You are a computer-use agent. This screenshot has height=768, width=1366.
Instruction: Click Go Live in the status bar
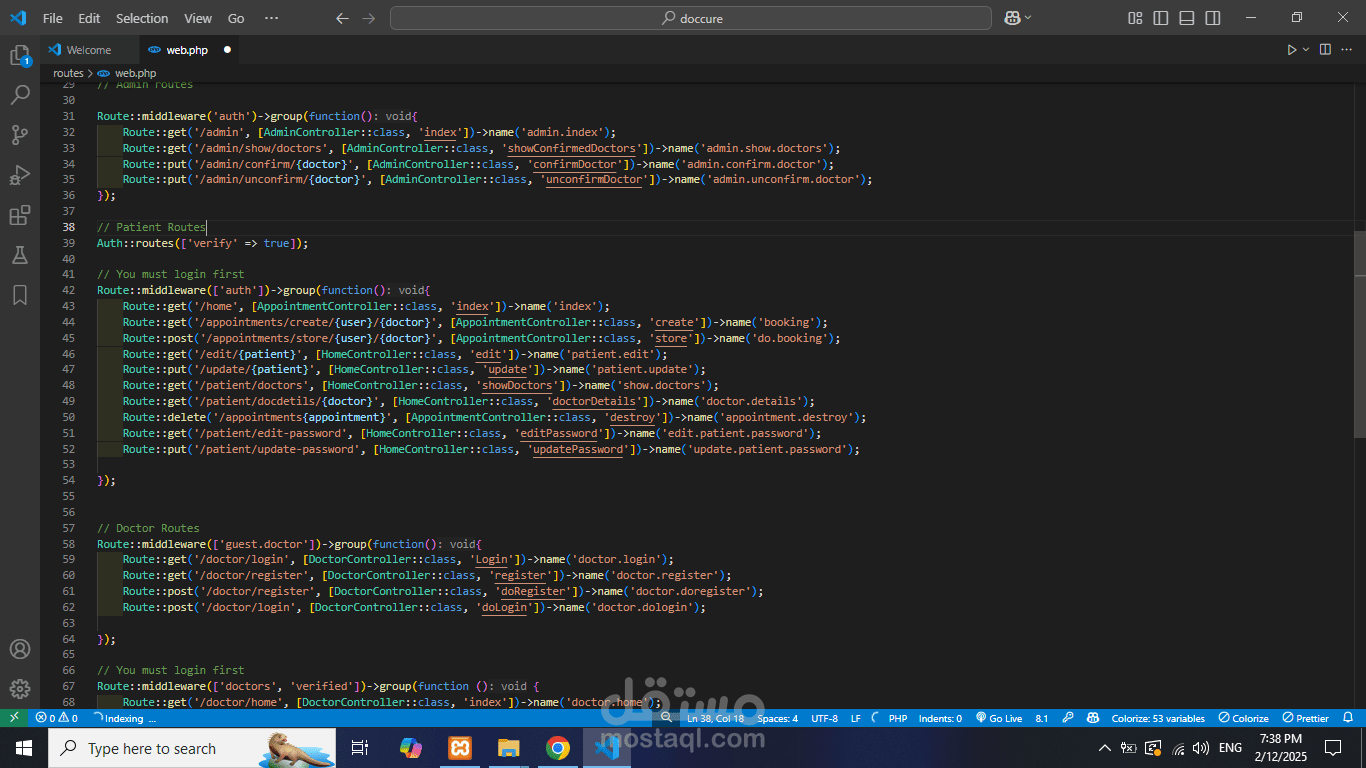(x=999, y=718)
